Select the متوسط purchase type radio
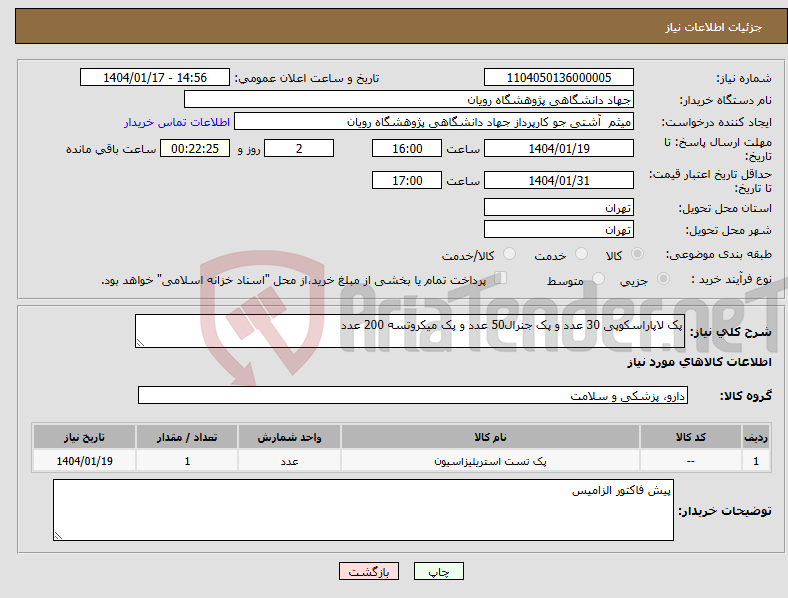The height and width of the screenshot is (598, 788). tap(599, 278)
